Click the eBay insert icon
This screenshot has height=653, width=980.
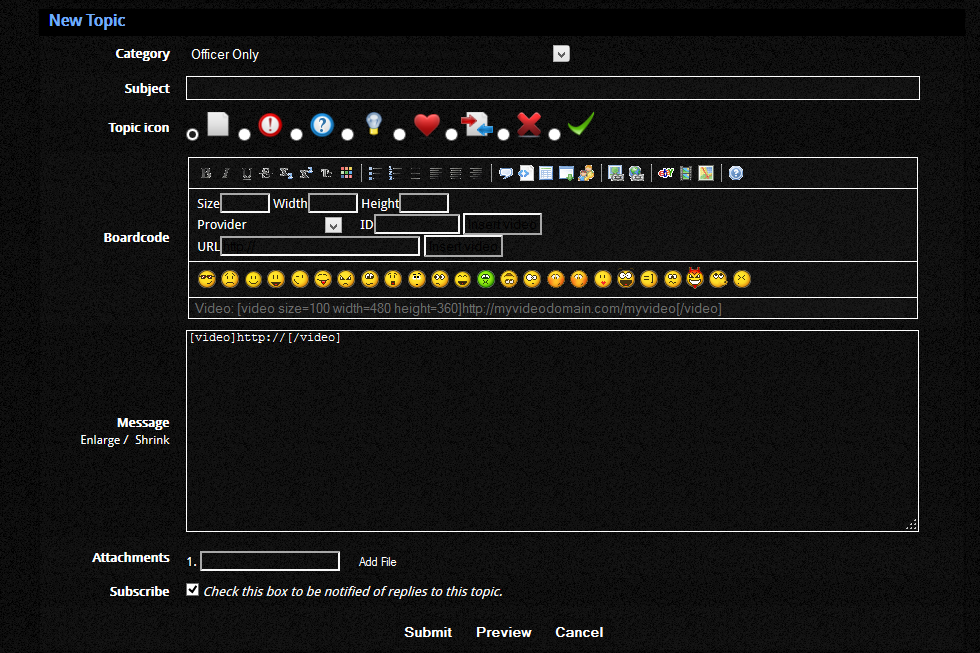click(x=666, y=173)
